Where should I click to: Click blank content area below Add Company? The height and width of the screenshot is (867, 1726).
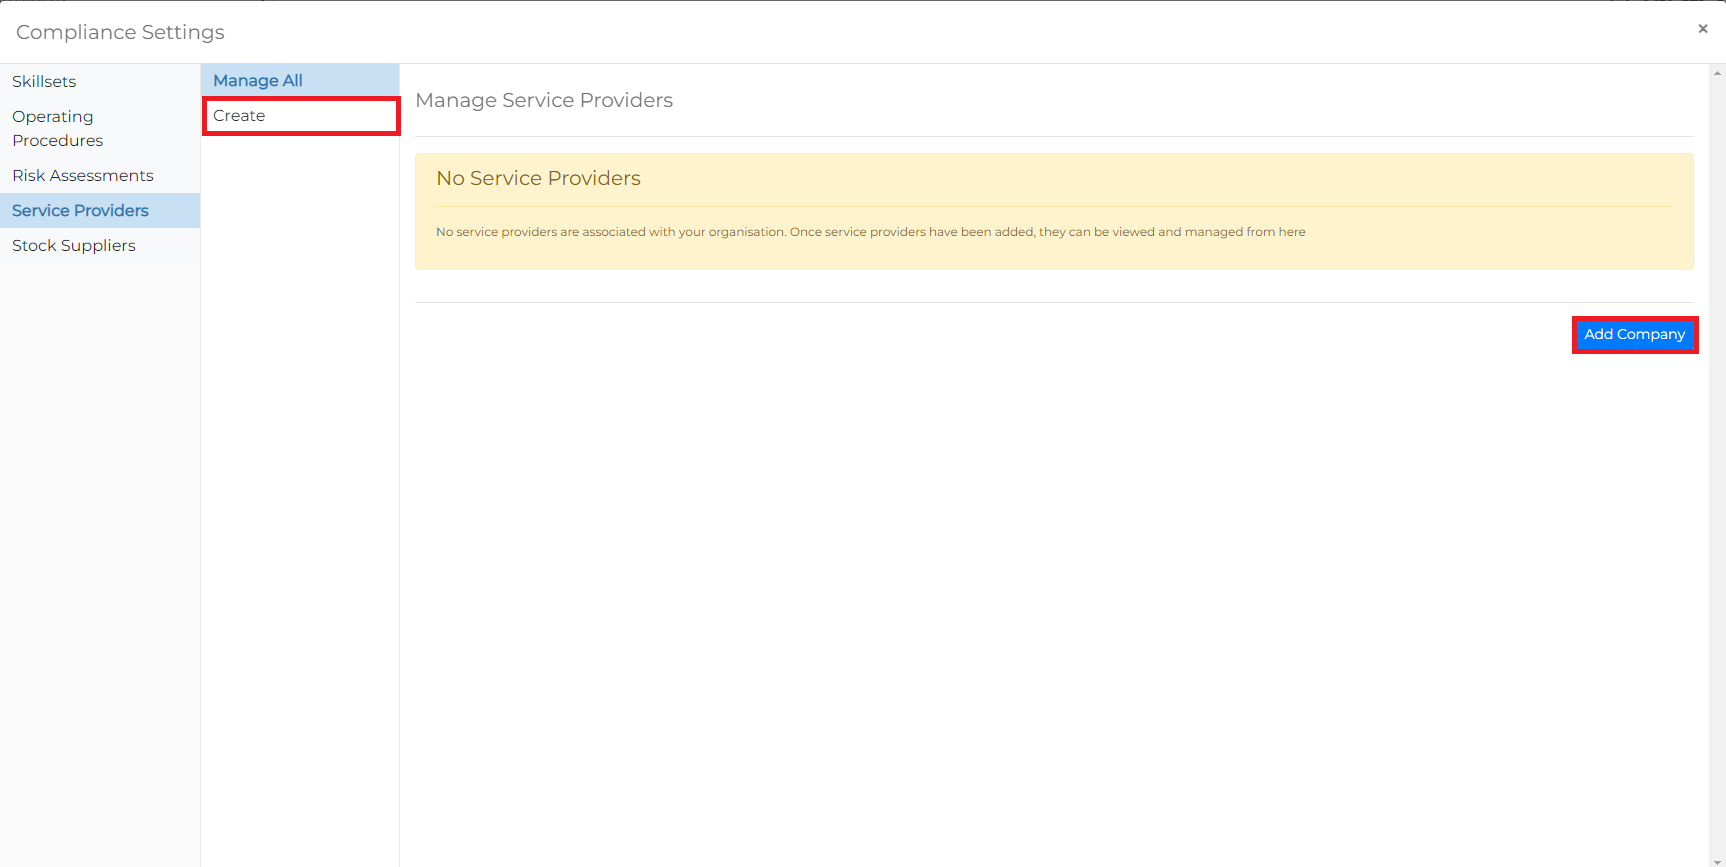1050,600
